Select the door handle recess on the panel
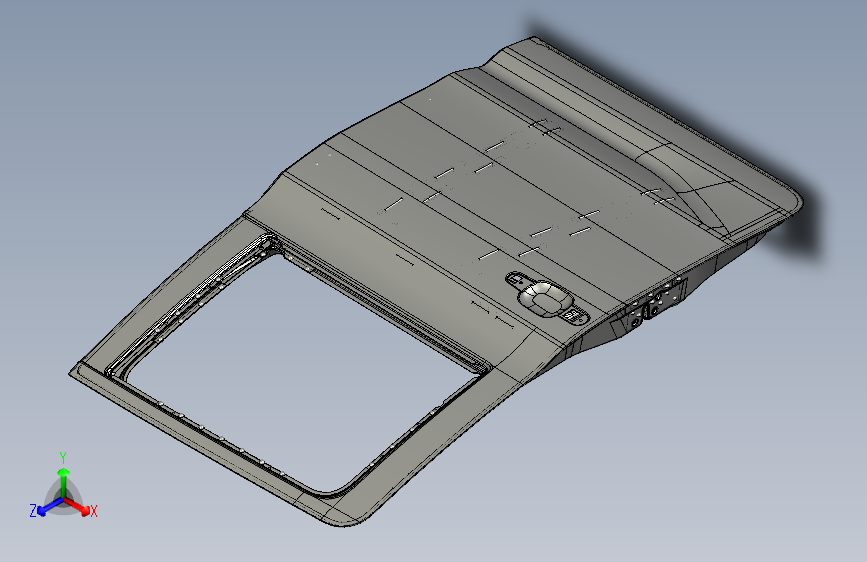Image resolution: width=867 pixels, height=562 pixels. 545,299
